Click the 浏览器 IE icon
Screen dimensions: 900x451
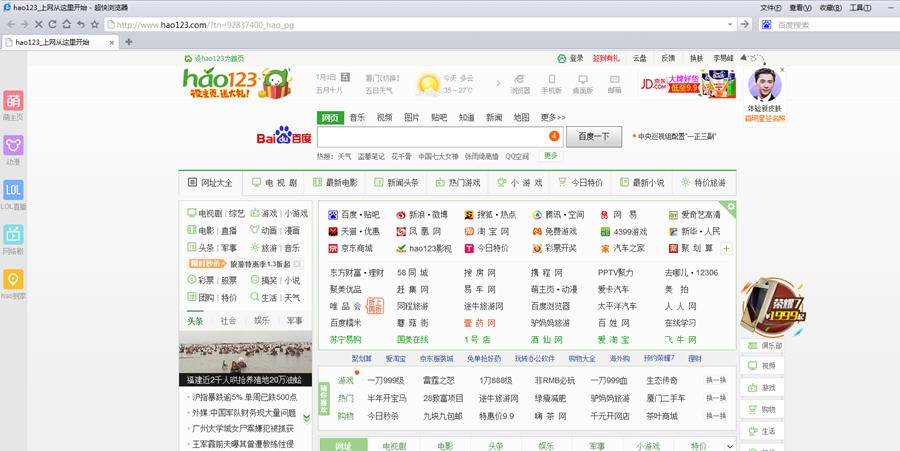tap(519, 79)
